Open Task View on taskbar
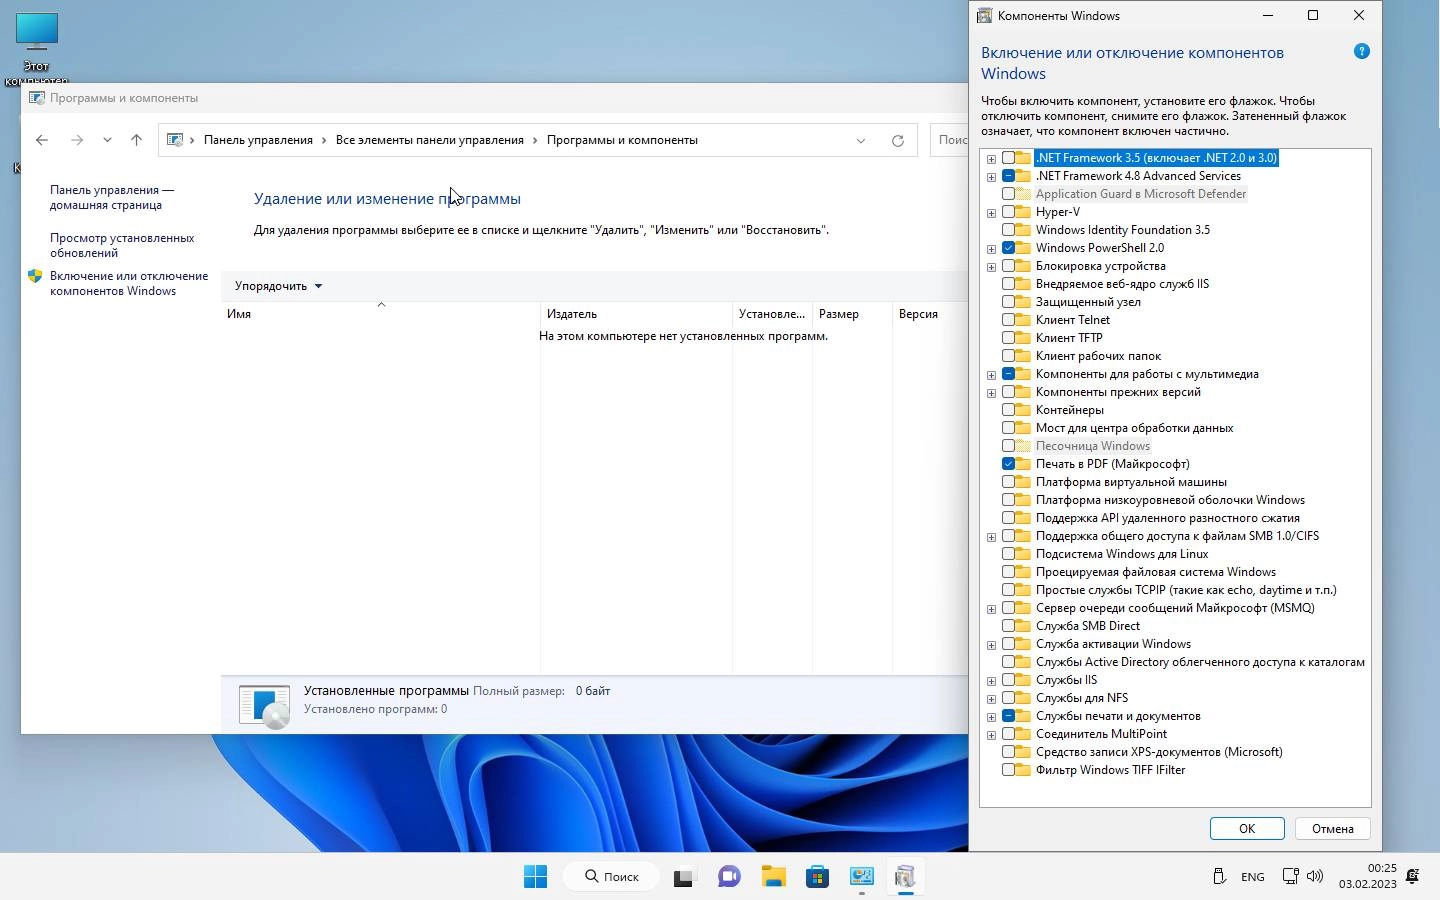1440x900 pixels. tap(684, 877)
